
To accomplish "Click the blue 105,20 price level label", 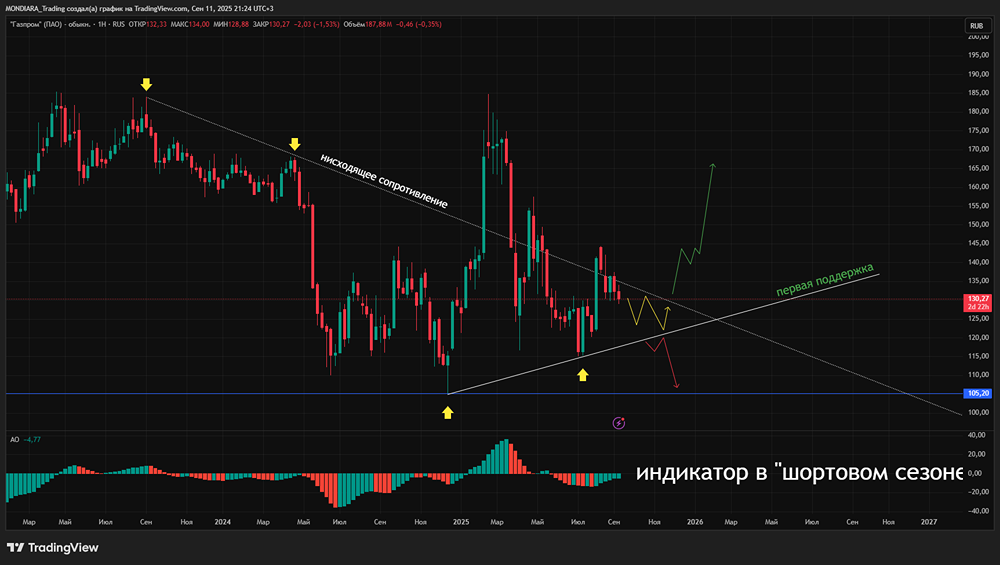I will pyautogui.click(x=978, y=393).
